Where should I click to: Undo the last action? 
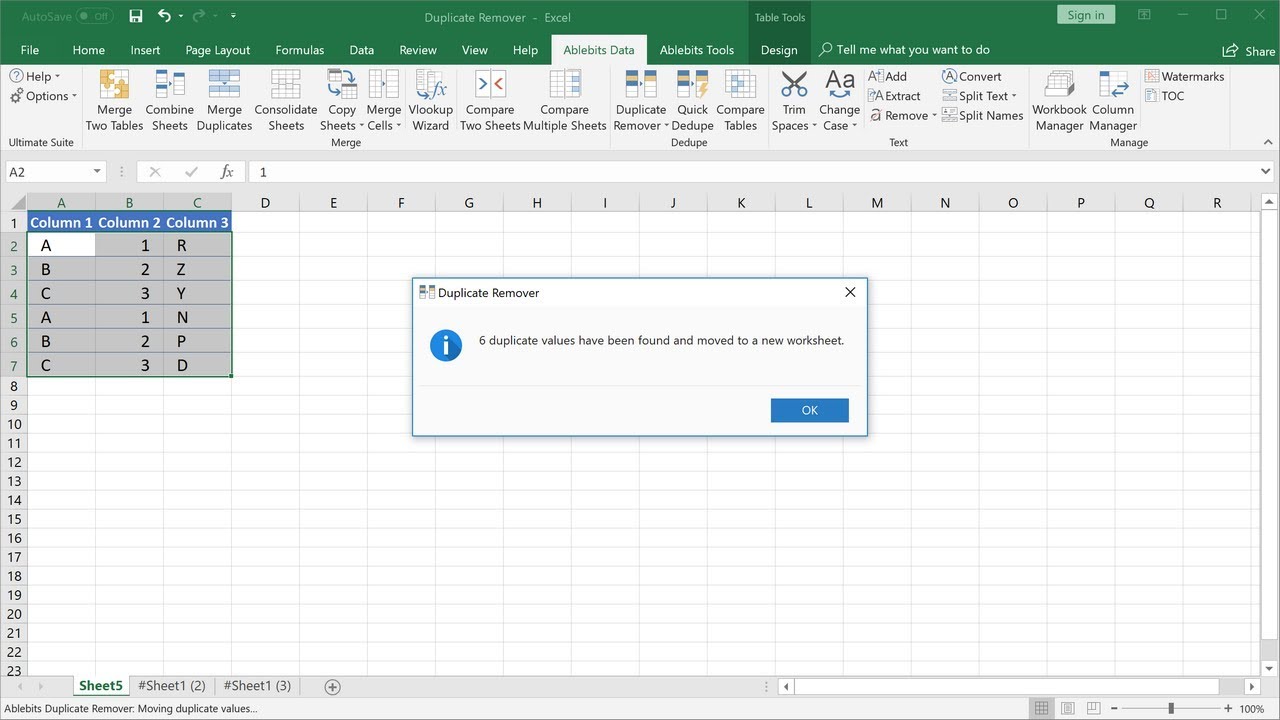point(165,16)
